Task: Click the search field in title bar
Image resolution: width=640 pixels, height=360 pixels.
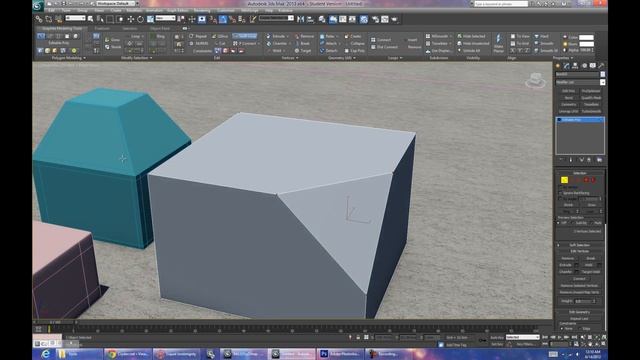Action: point(501,4)
